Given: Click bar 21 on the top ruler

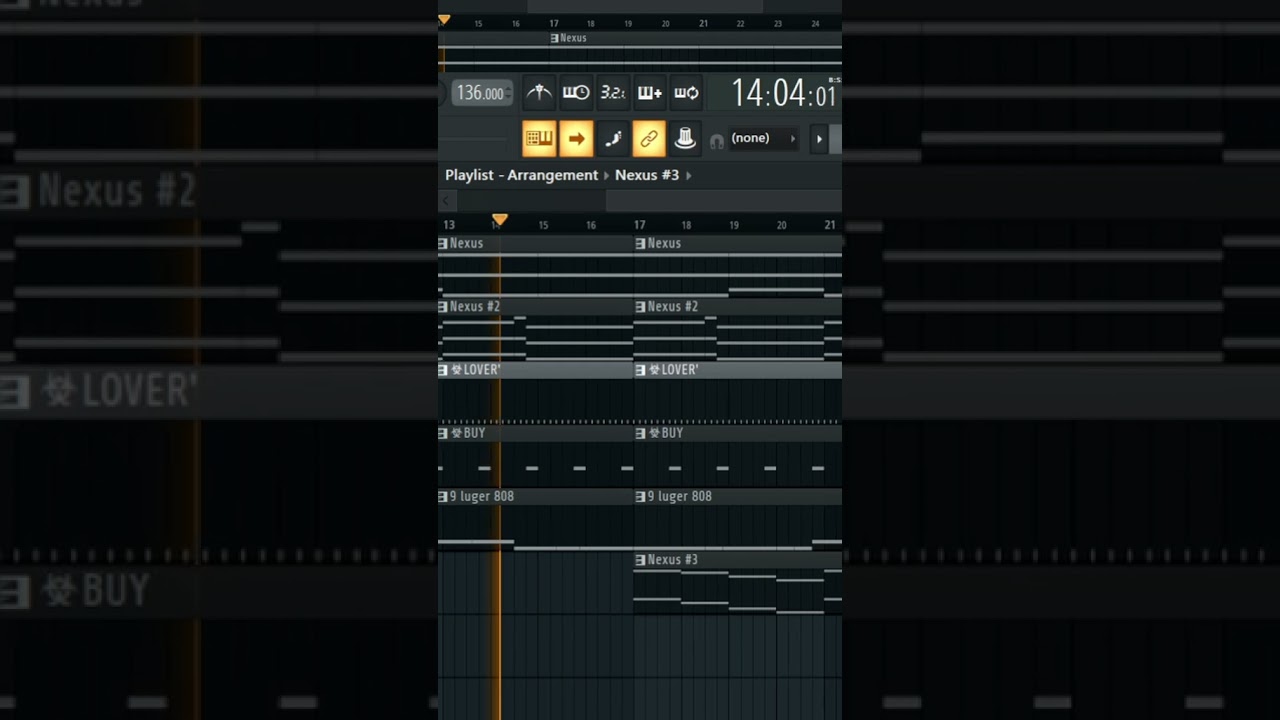Looking at the screenshot, I should [703, 23].
